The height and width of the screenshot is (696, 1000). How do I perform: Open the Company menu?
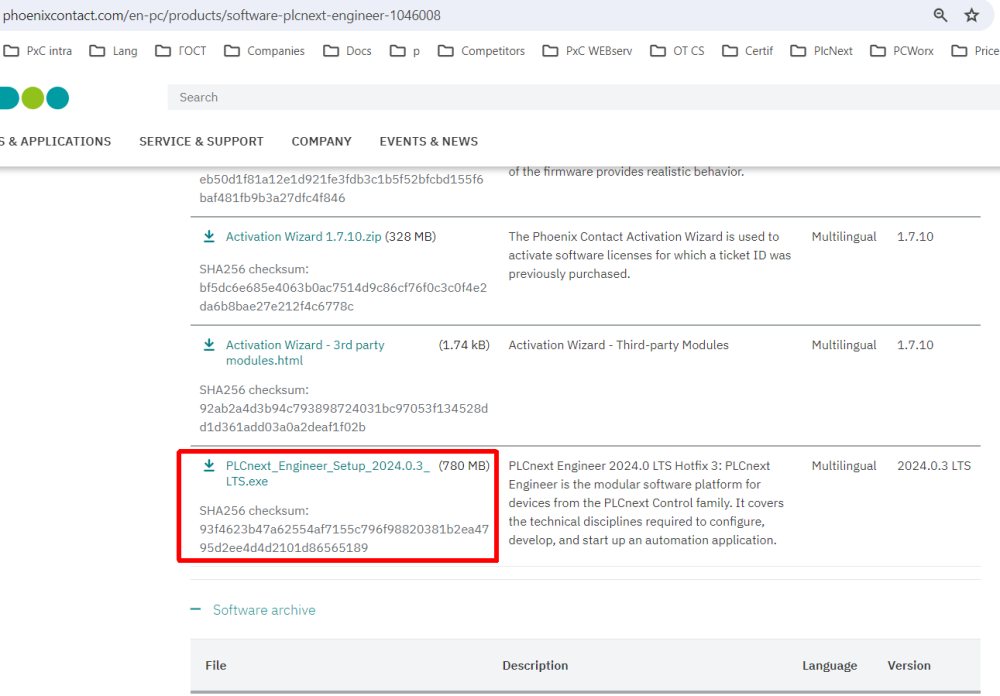[321, 141]
